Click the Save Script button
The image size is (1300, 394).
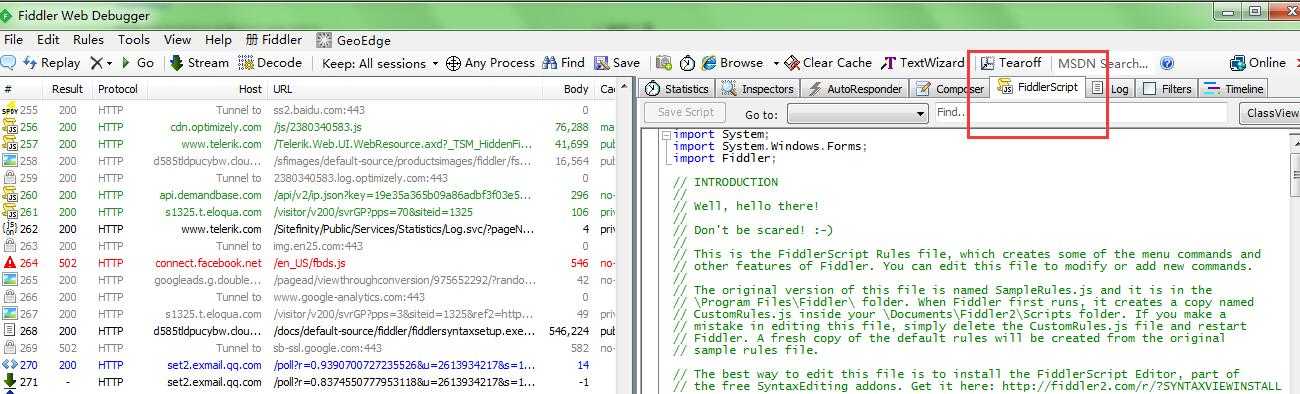(x=685, y=113)
